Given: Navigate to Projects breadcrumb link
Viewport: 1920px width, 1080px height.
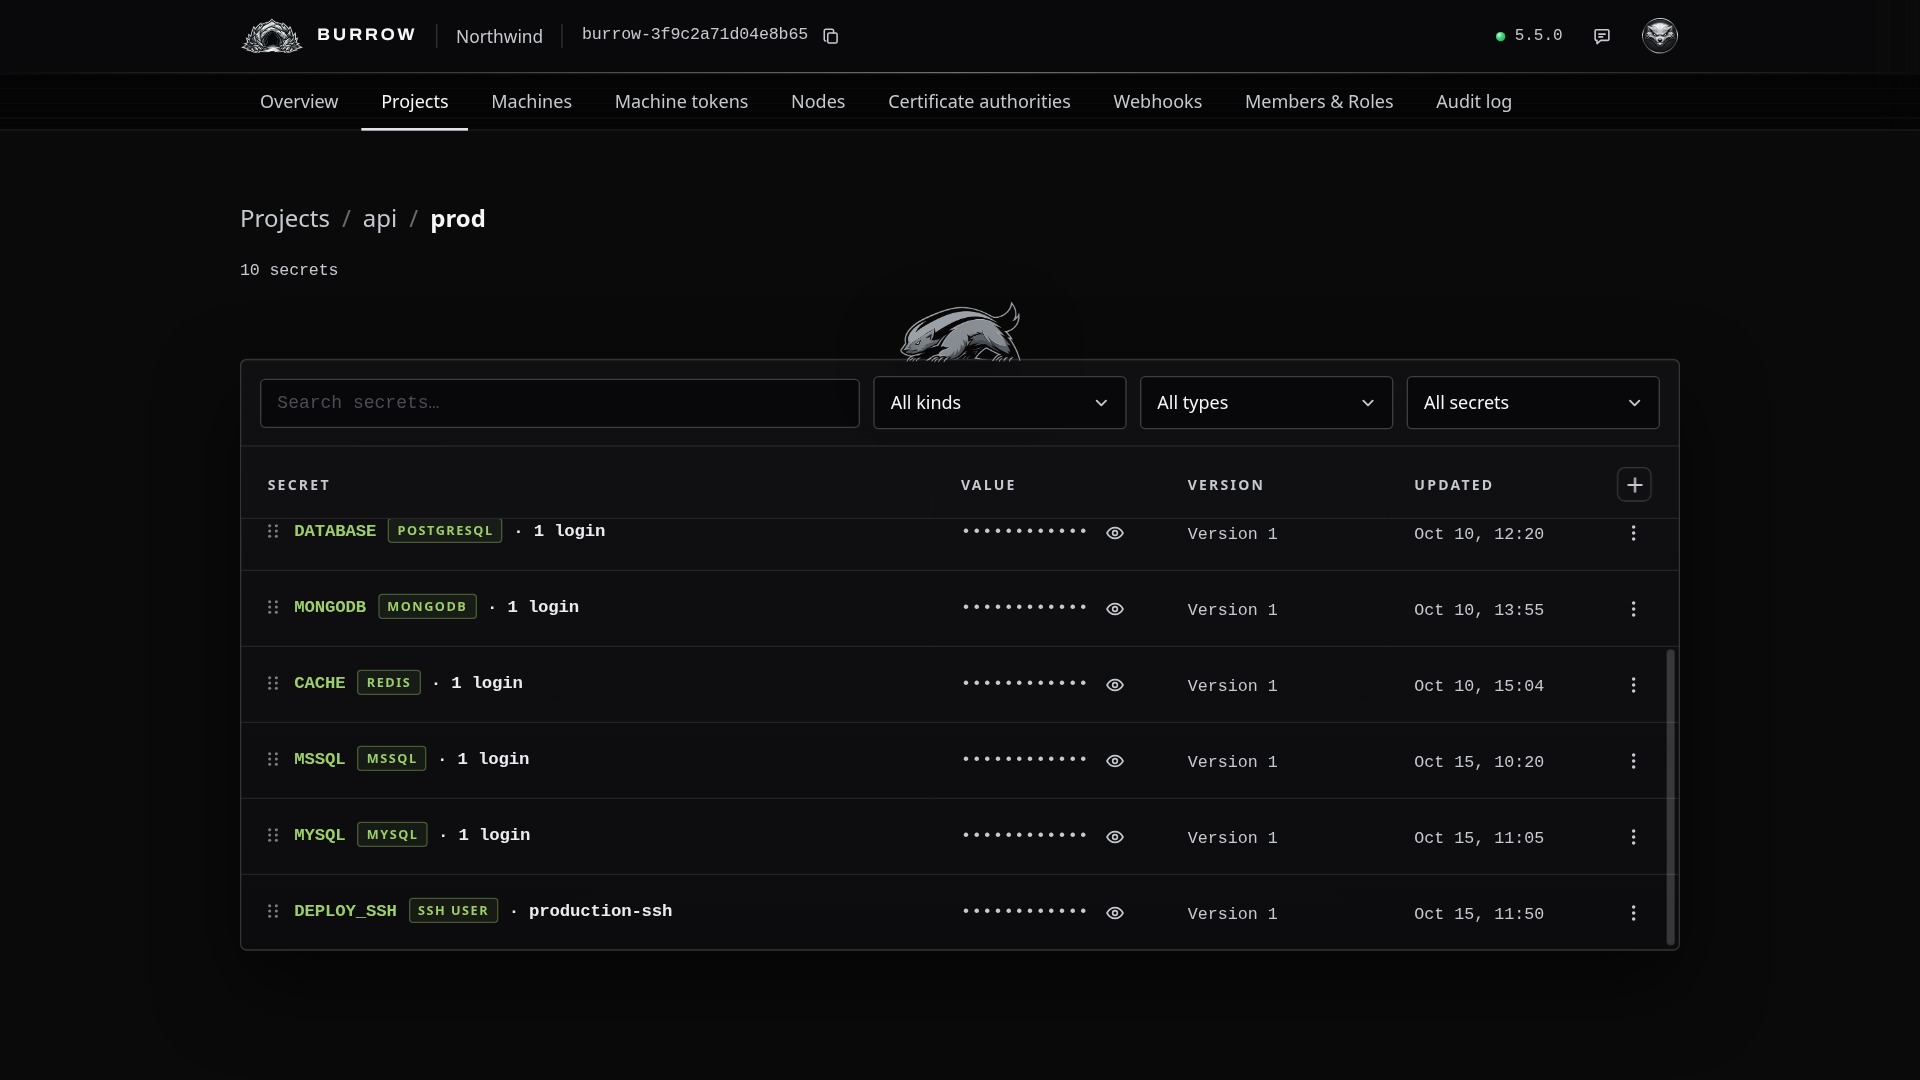Looking at the screenshot, I should pos(285,219).
